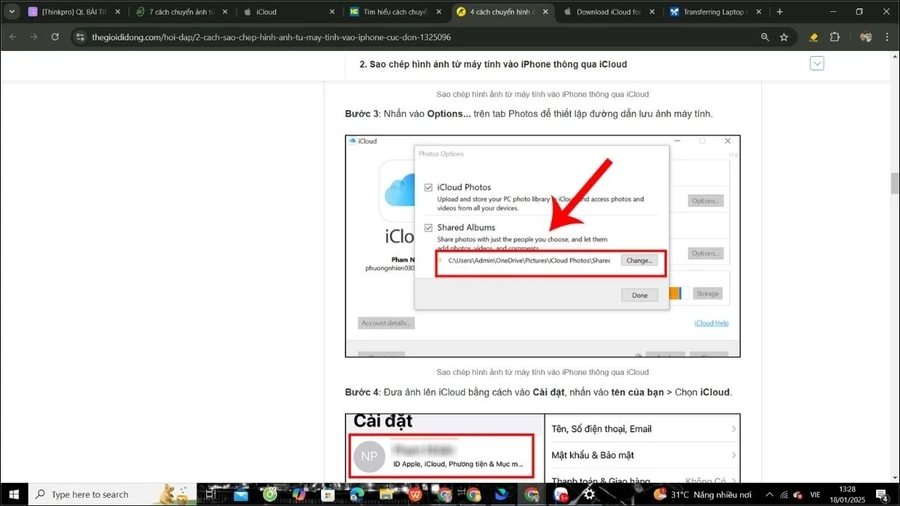Click the 'Bước 3' instruction text
900x506 pixels.
click(x=529, y=114)
